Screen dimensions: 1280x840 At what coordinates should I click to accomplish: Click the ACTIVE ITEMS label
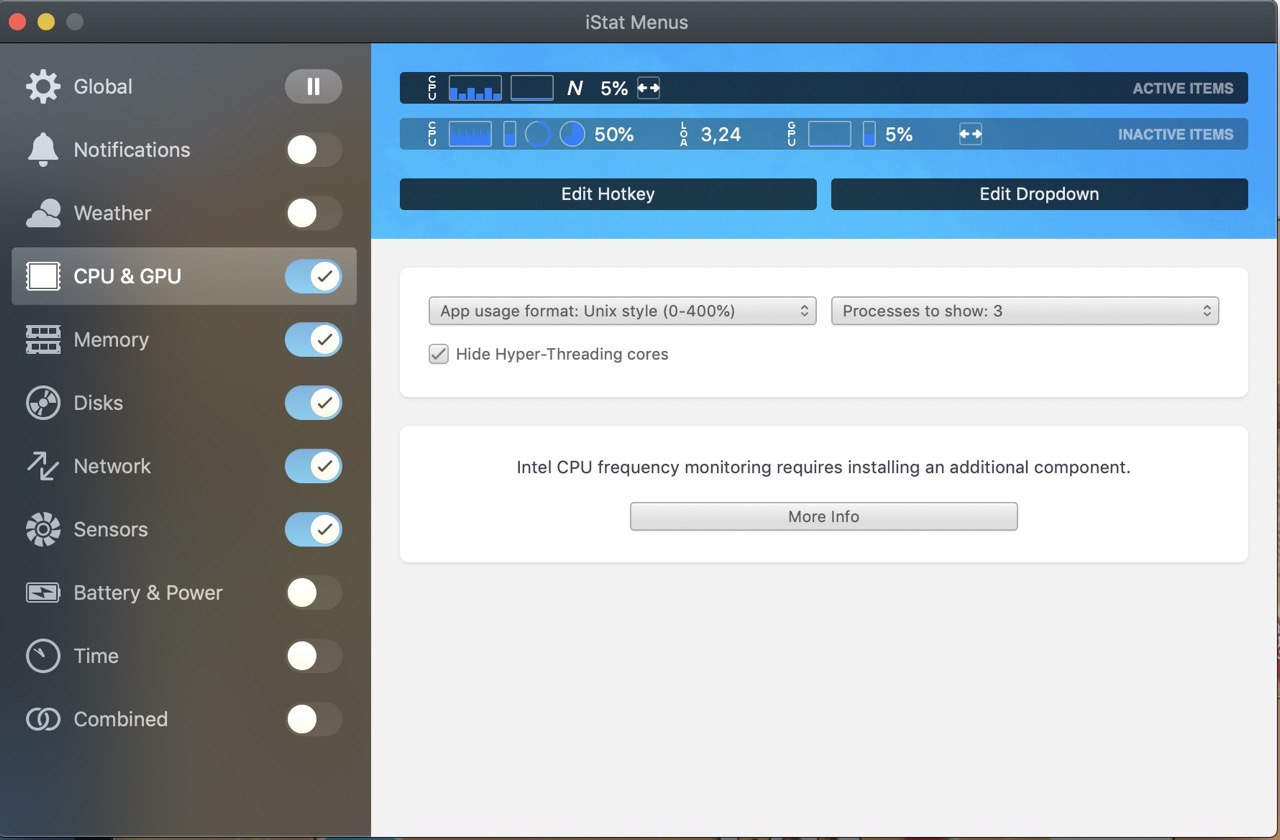pos(1183,88)
